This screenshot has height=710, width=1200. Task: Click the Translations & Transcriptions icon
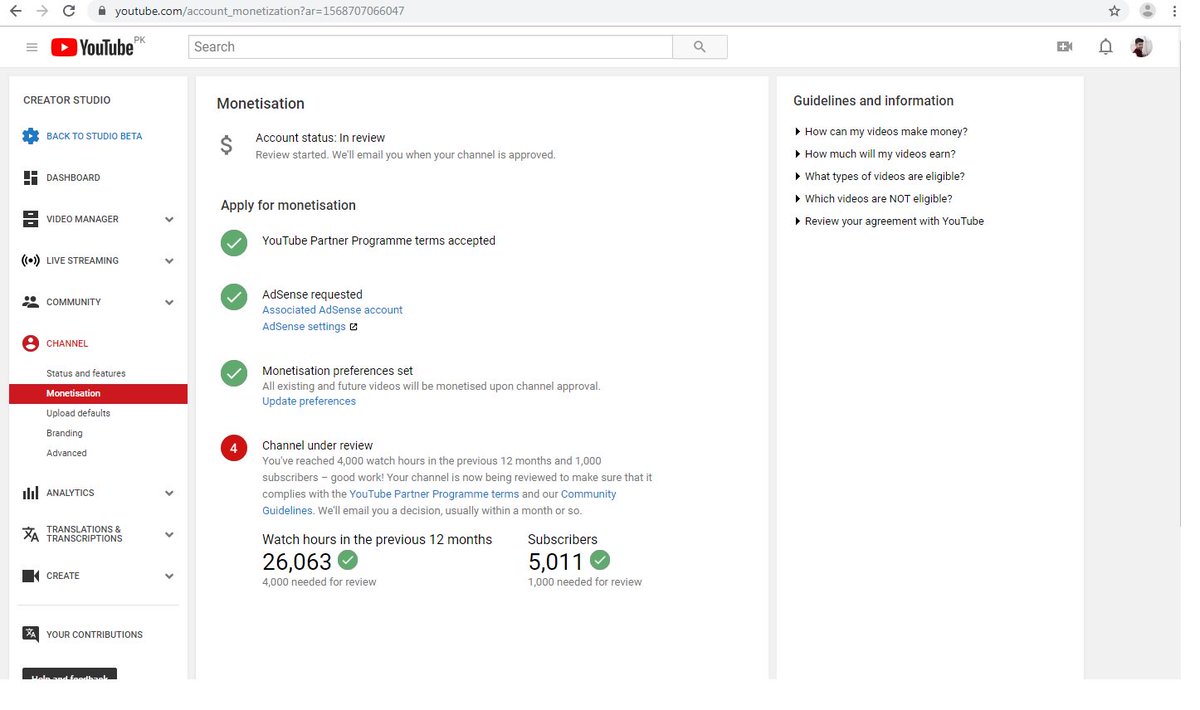30,534
